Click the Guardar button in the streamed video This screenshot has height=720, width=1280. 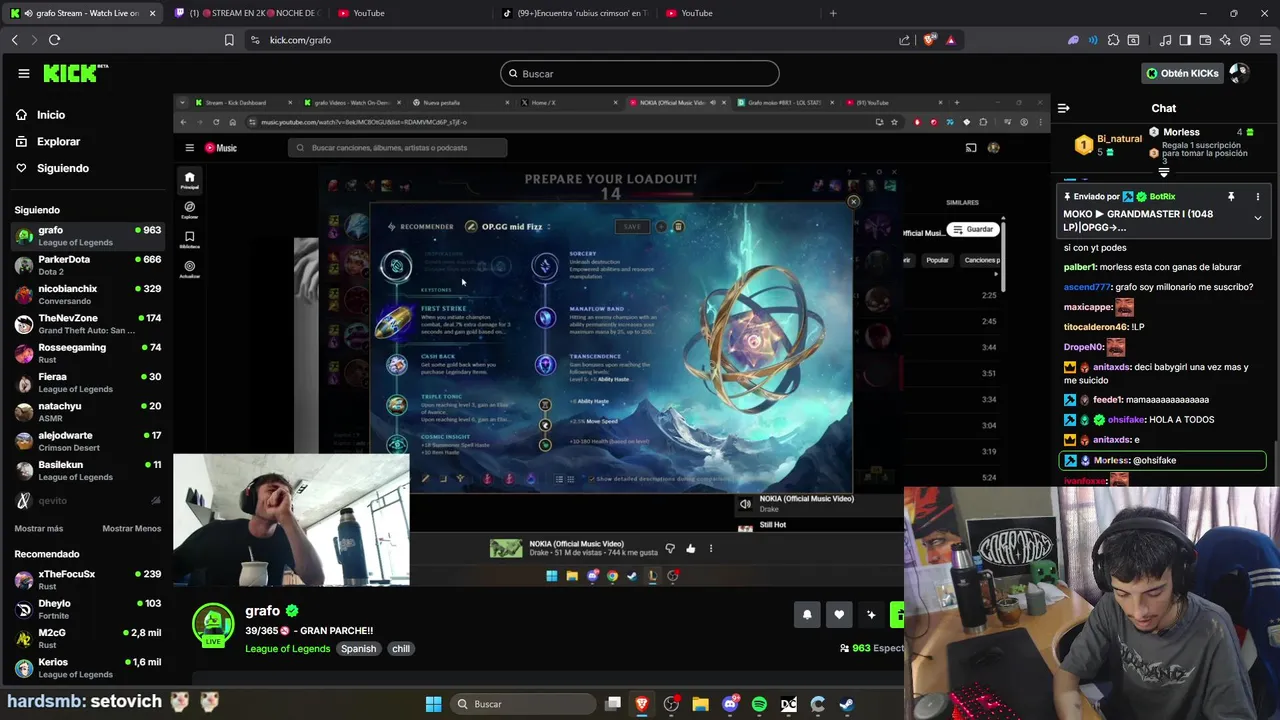[x=973, y=229]
